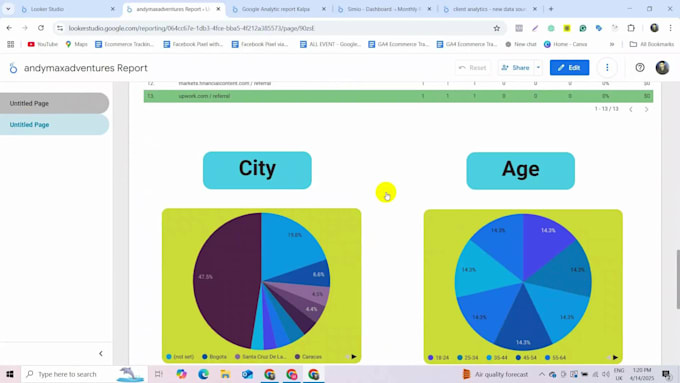The image size is (680, 383).
Task: Click the address bar URL
Action: click(192, 28)
